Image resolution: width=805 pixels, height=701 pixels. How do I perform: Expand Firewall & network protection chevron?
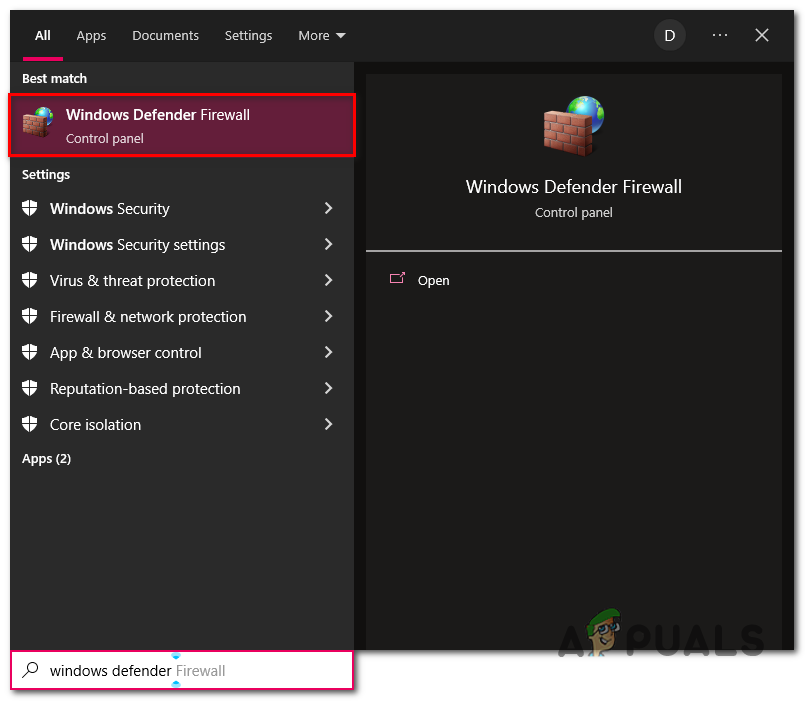coord(329,316)
